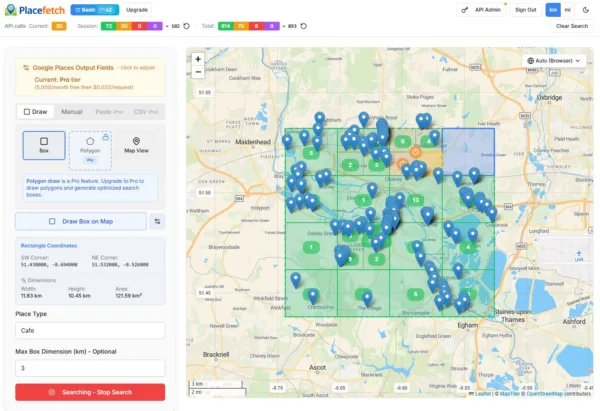The width and height of the screenshot is (600, 411).
Task: Switch distance units to km
Action: tap(553, 9)
